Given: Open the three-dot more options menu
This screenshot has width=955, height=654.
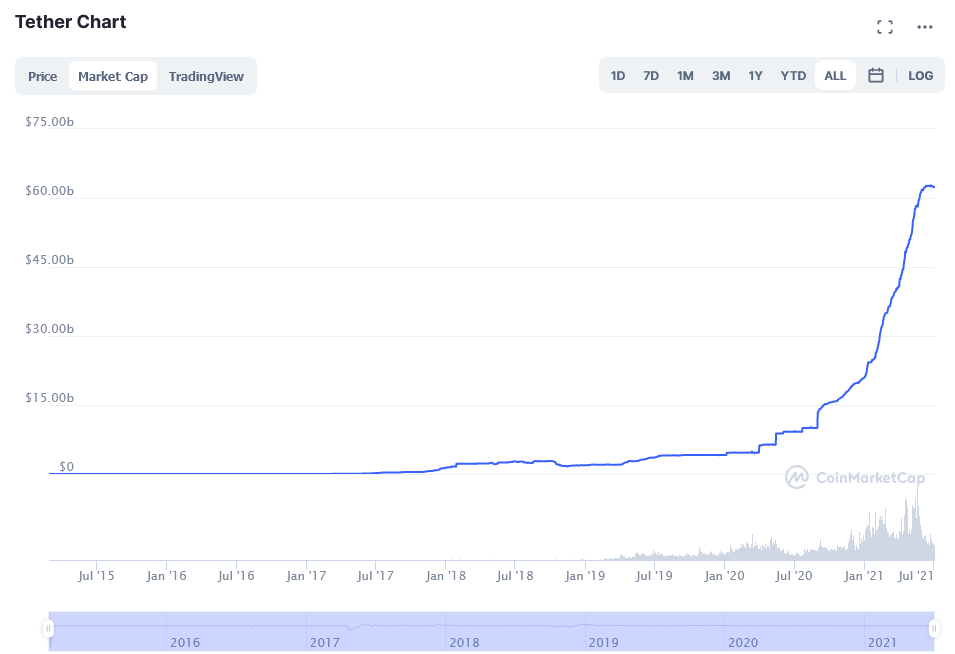Looking at the screenshot, I should point(925,27).
